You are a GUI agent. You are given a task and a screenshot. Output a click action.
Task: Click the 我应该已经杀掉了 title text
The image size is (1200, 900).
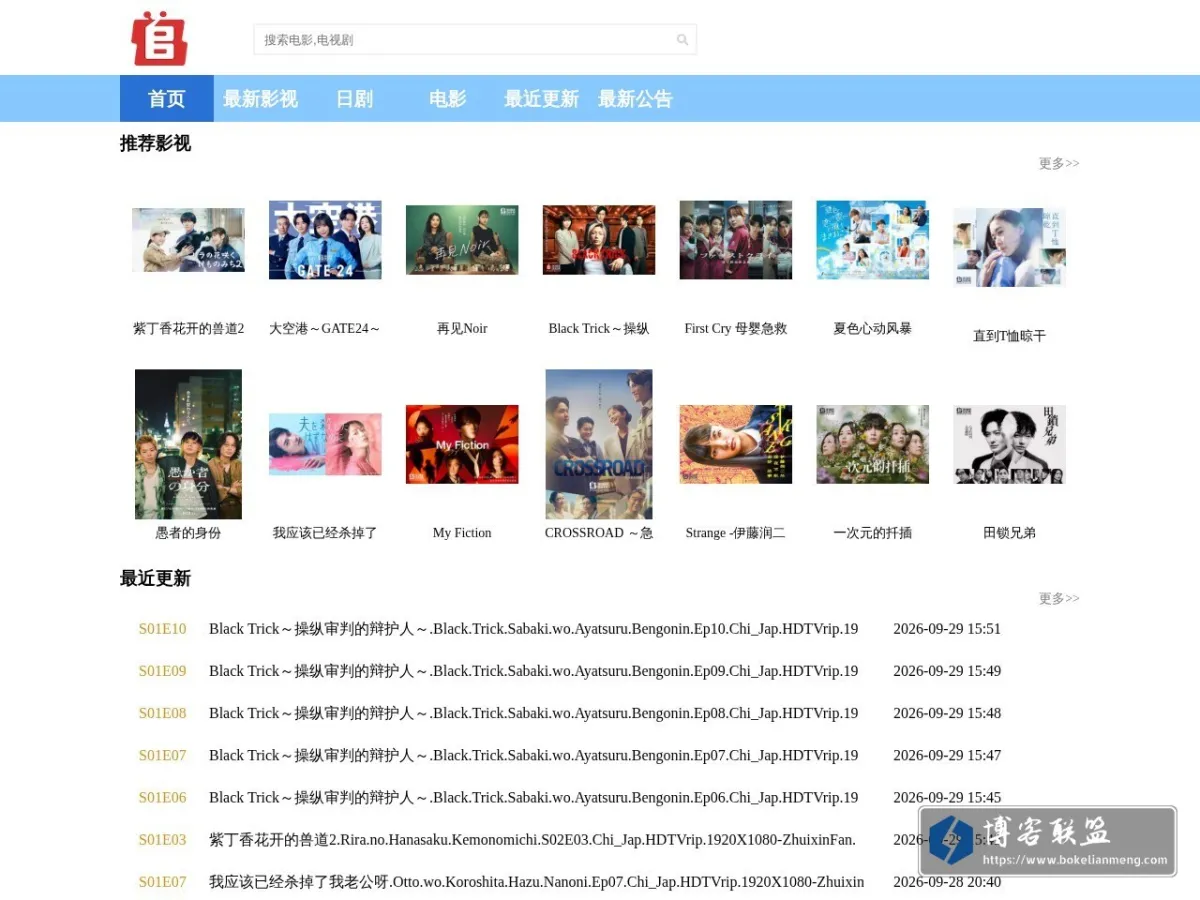(x=325, y=533)
